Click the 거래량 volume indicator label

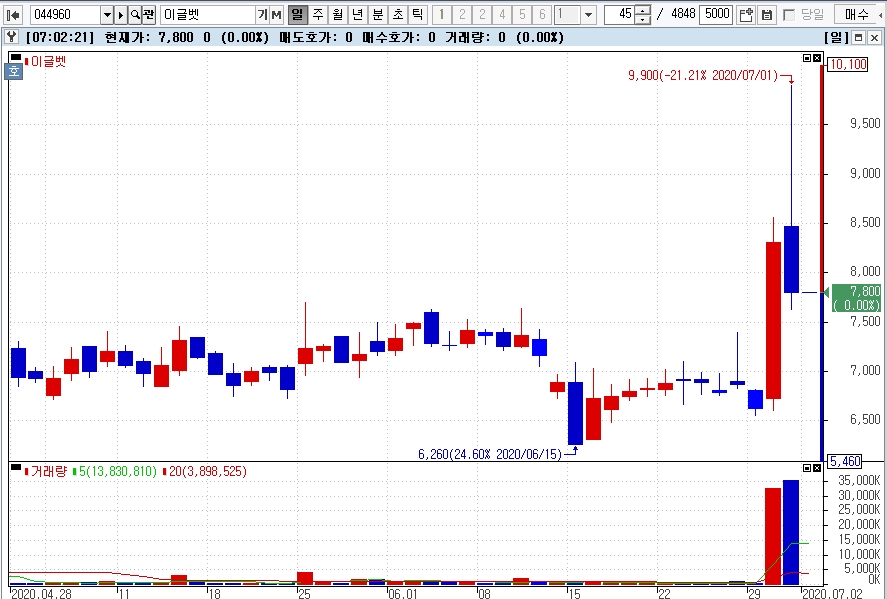(x=49, y=471)
